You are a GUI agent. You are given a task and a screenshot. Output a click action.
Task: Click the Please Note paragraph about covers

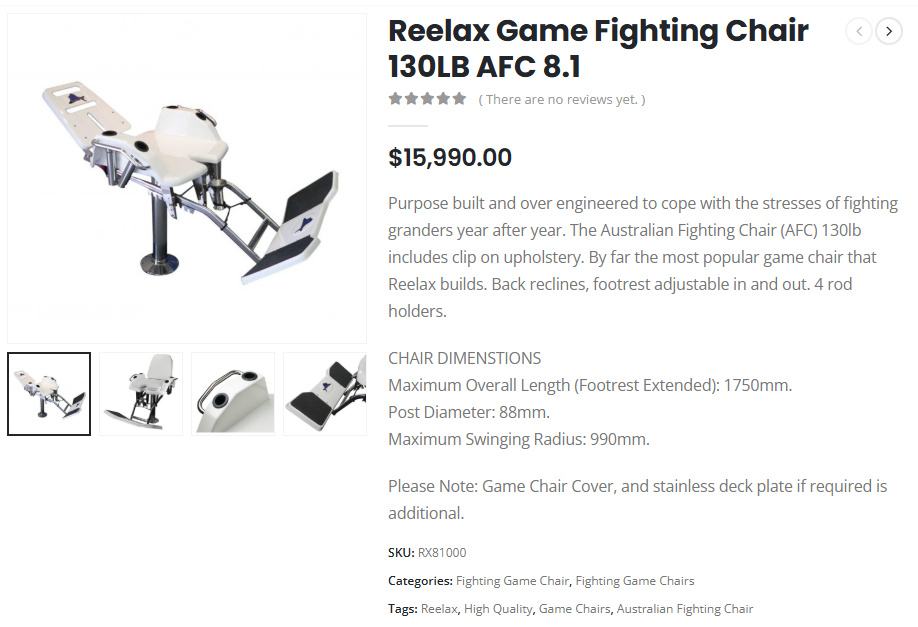coord(637,499)
